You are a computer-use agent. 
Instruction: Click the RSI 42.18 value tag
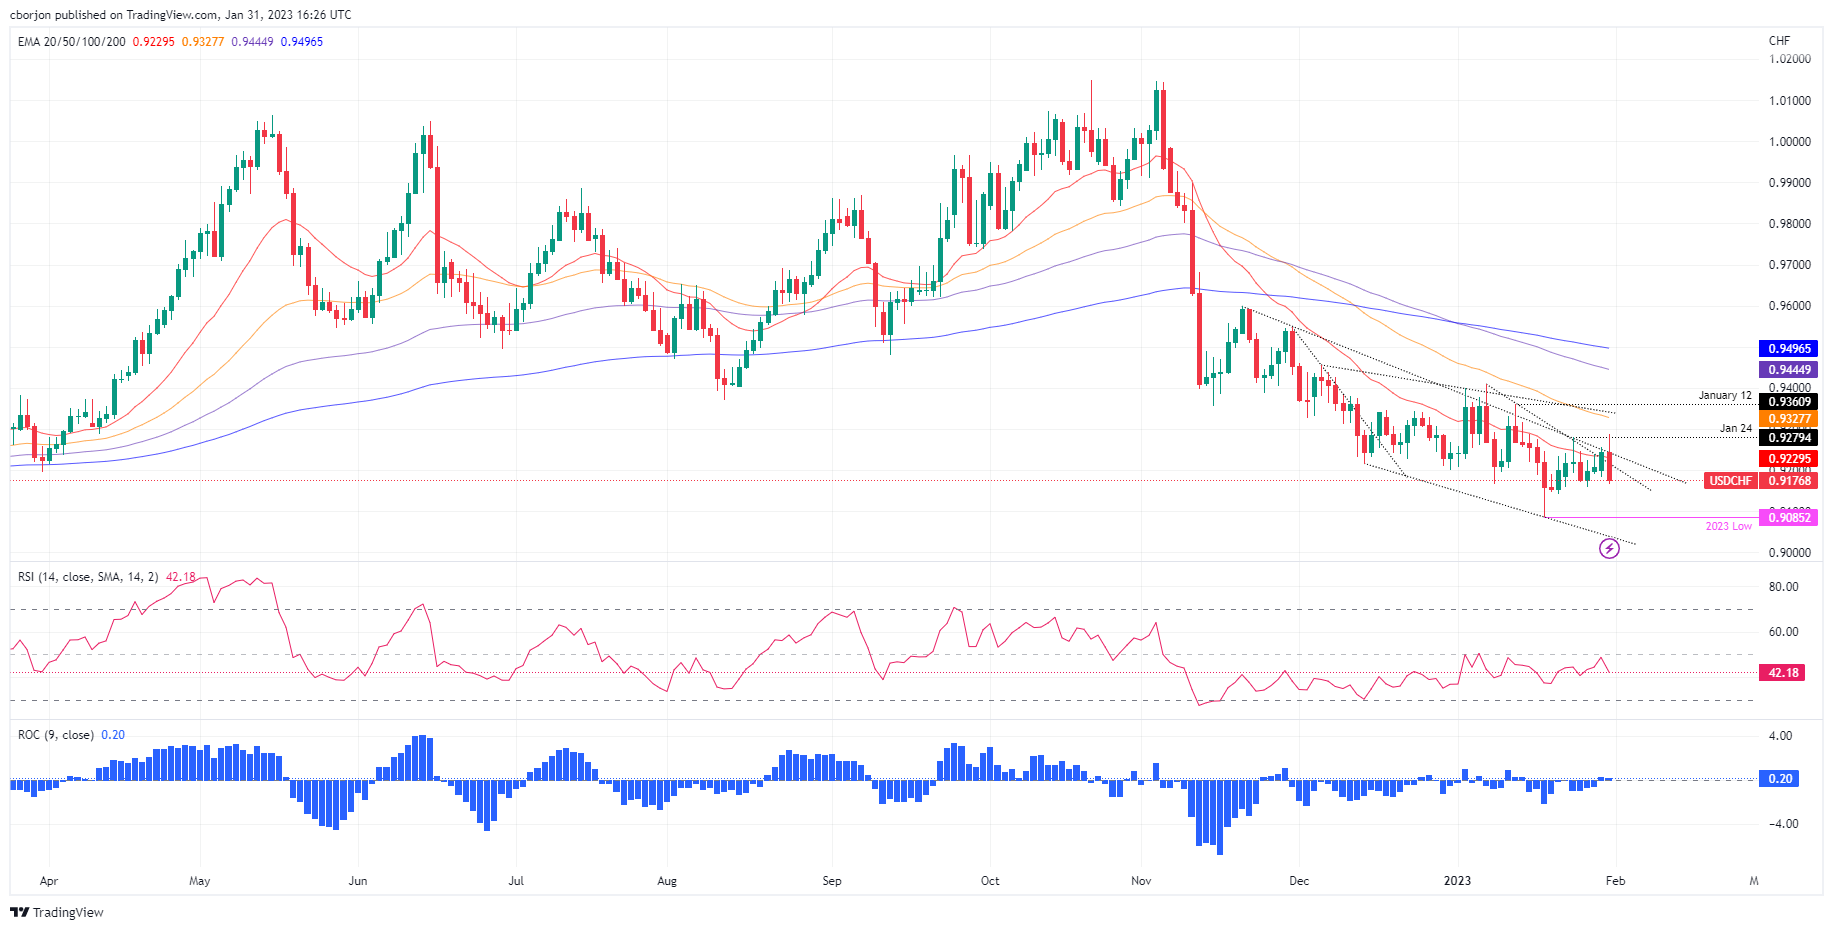coord(1783,673)
